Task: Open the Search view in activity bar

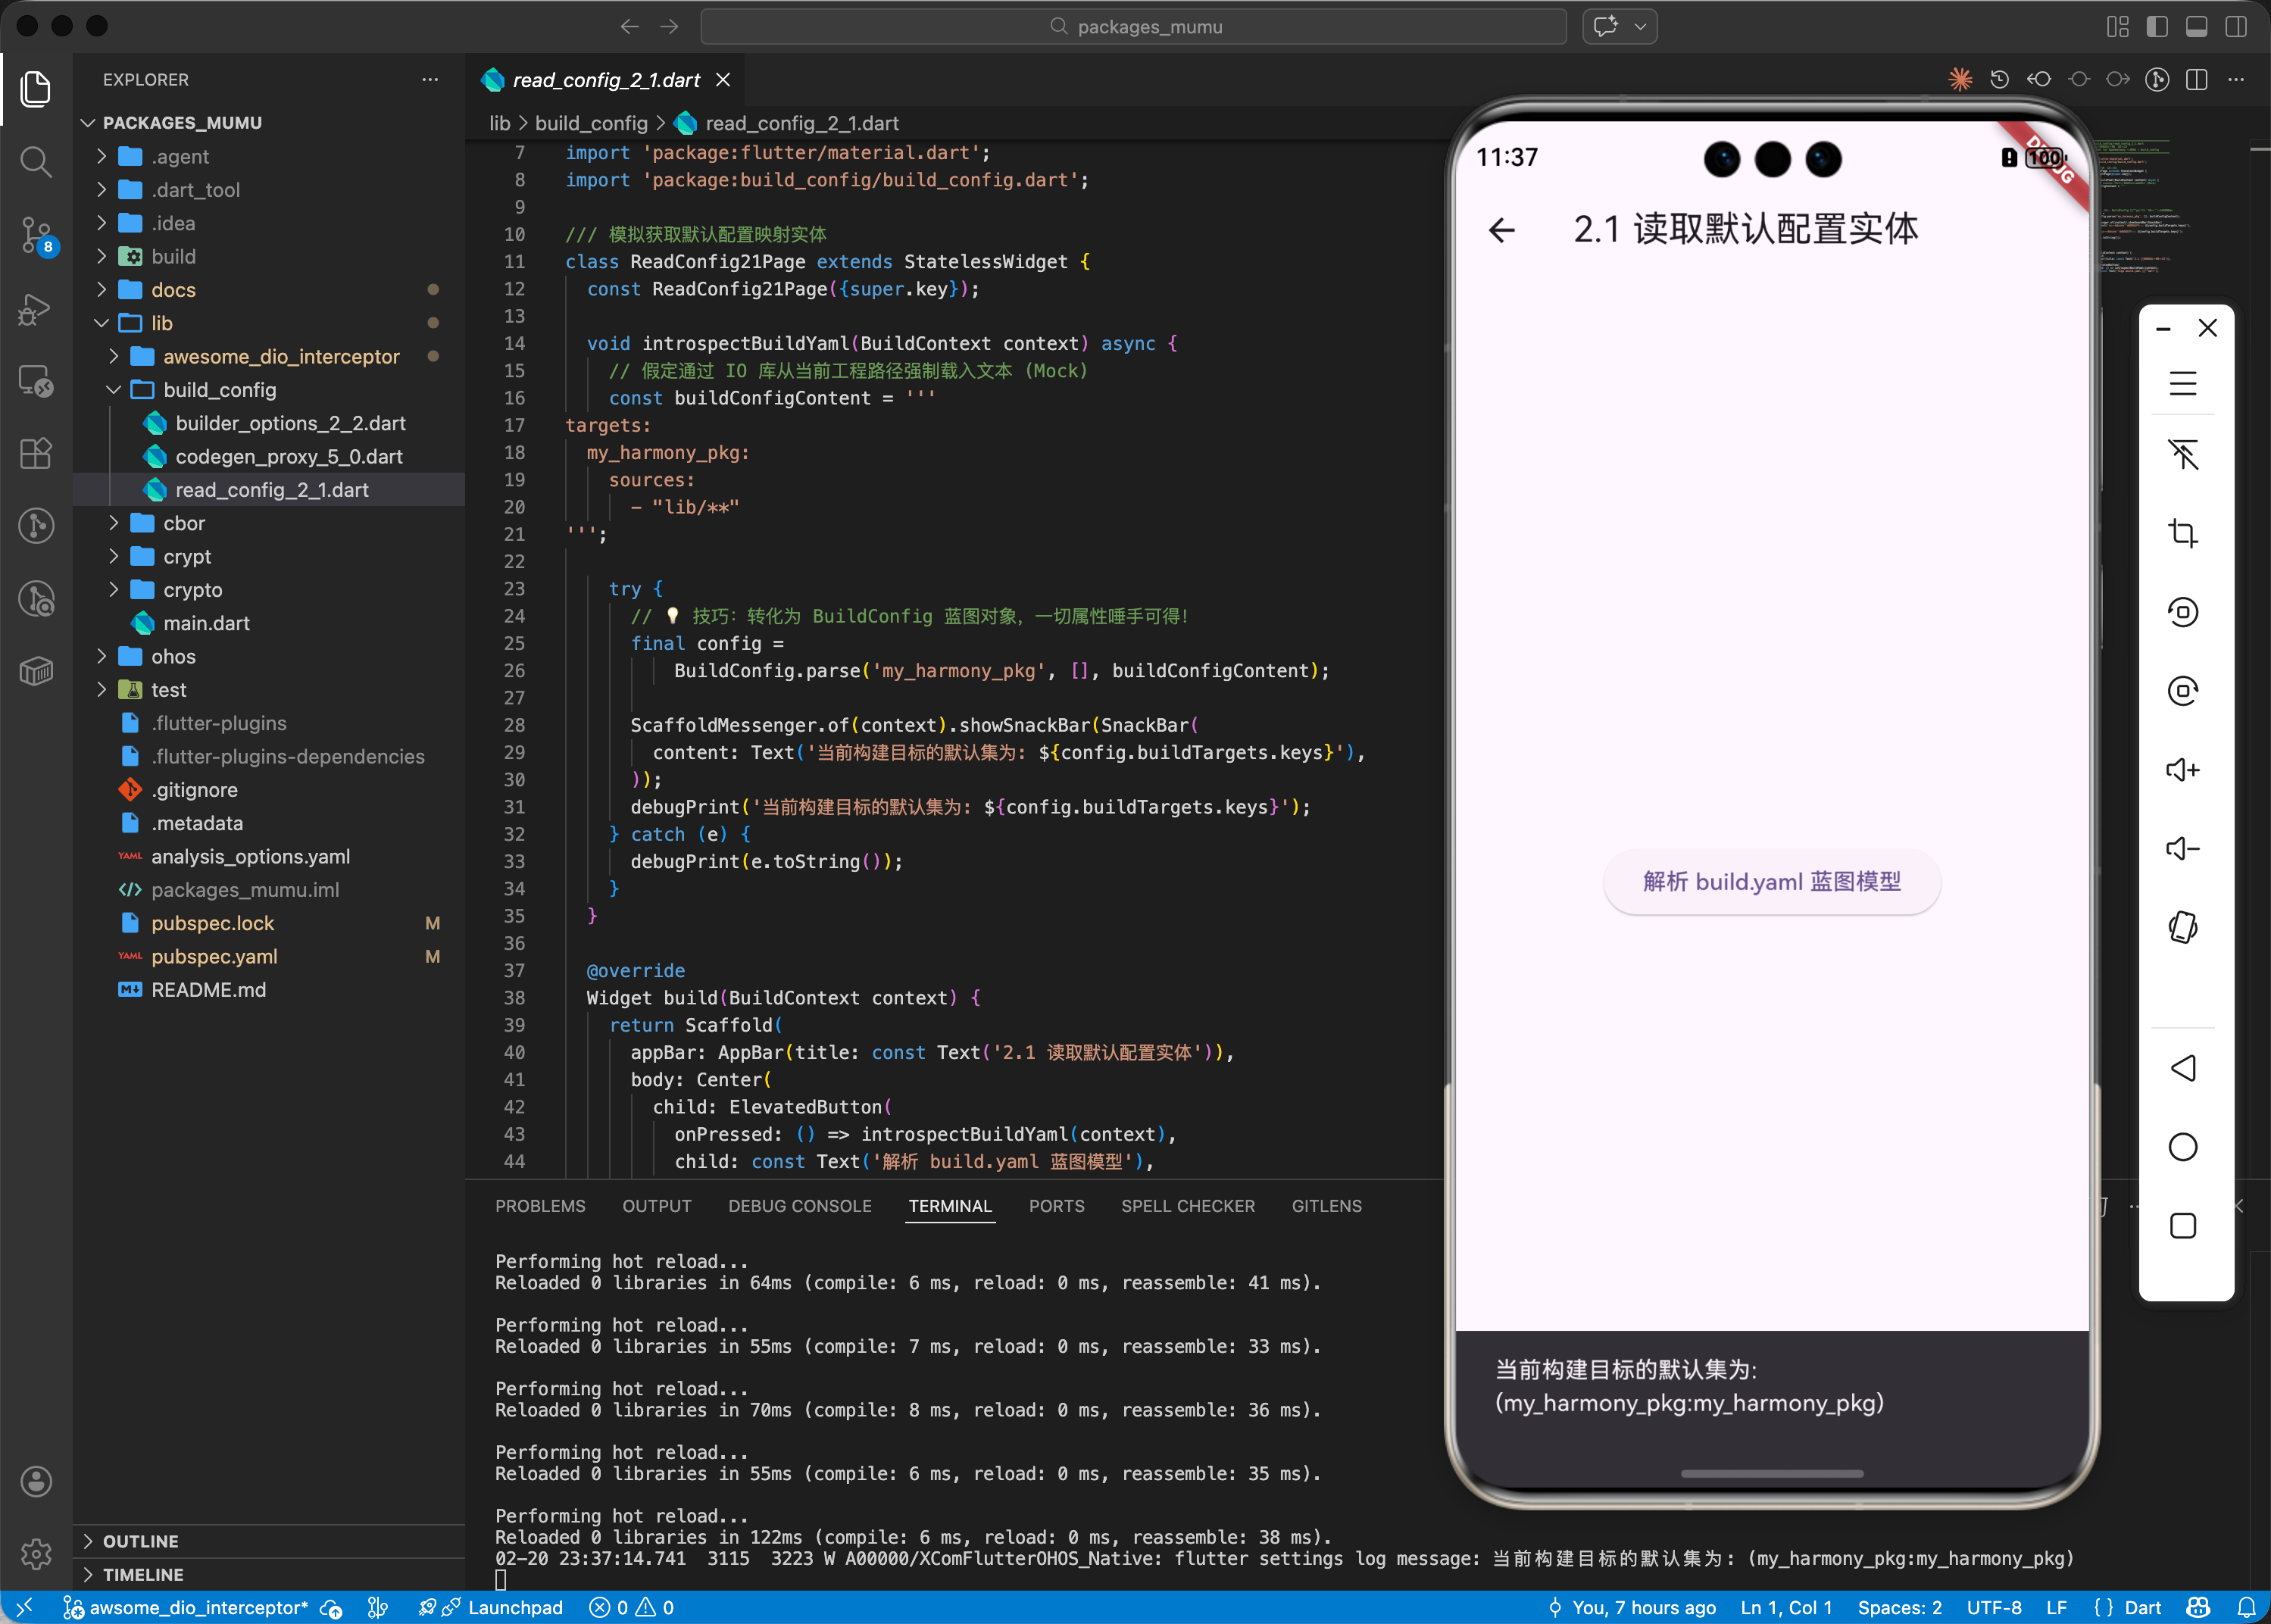Action: point(36,161)
